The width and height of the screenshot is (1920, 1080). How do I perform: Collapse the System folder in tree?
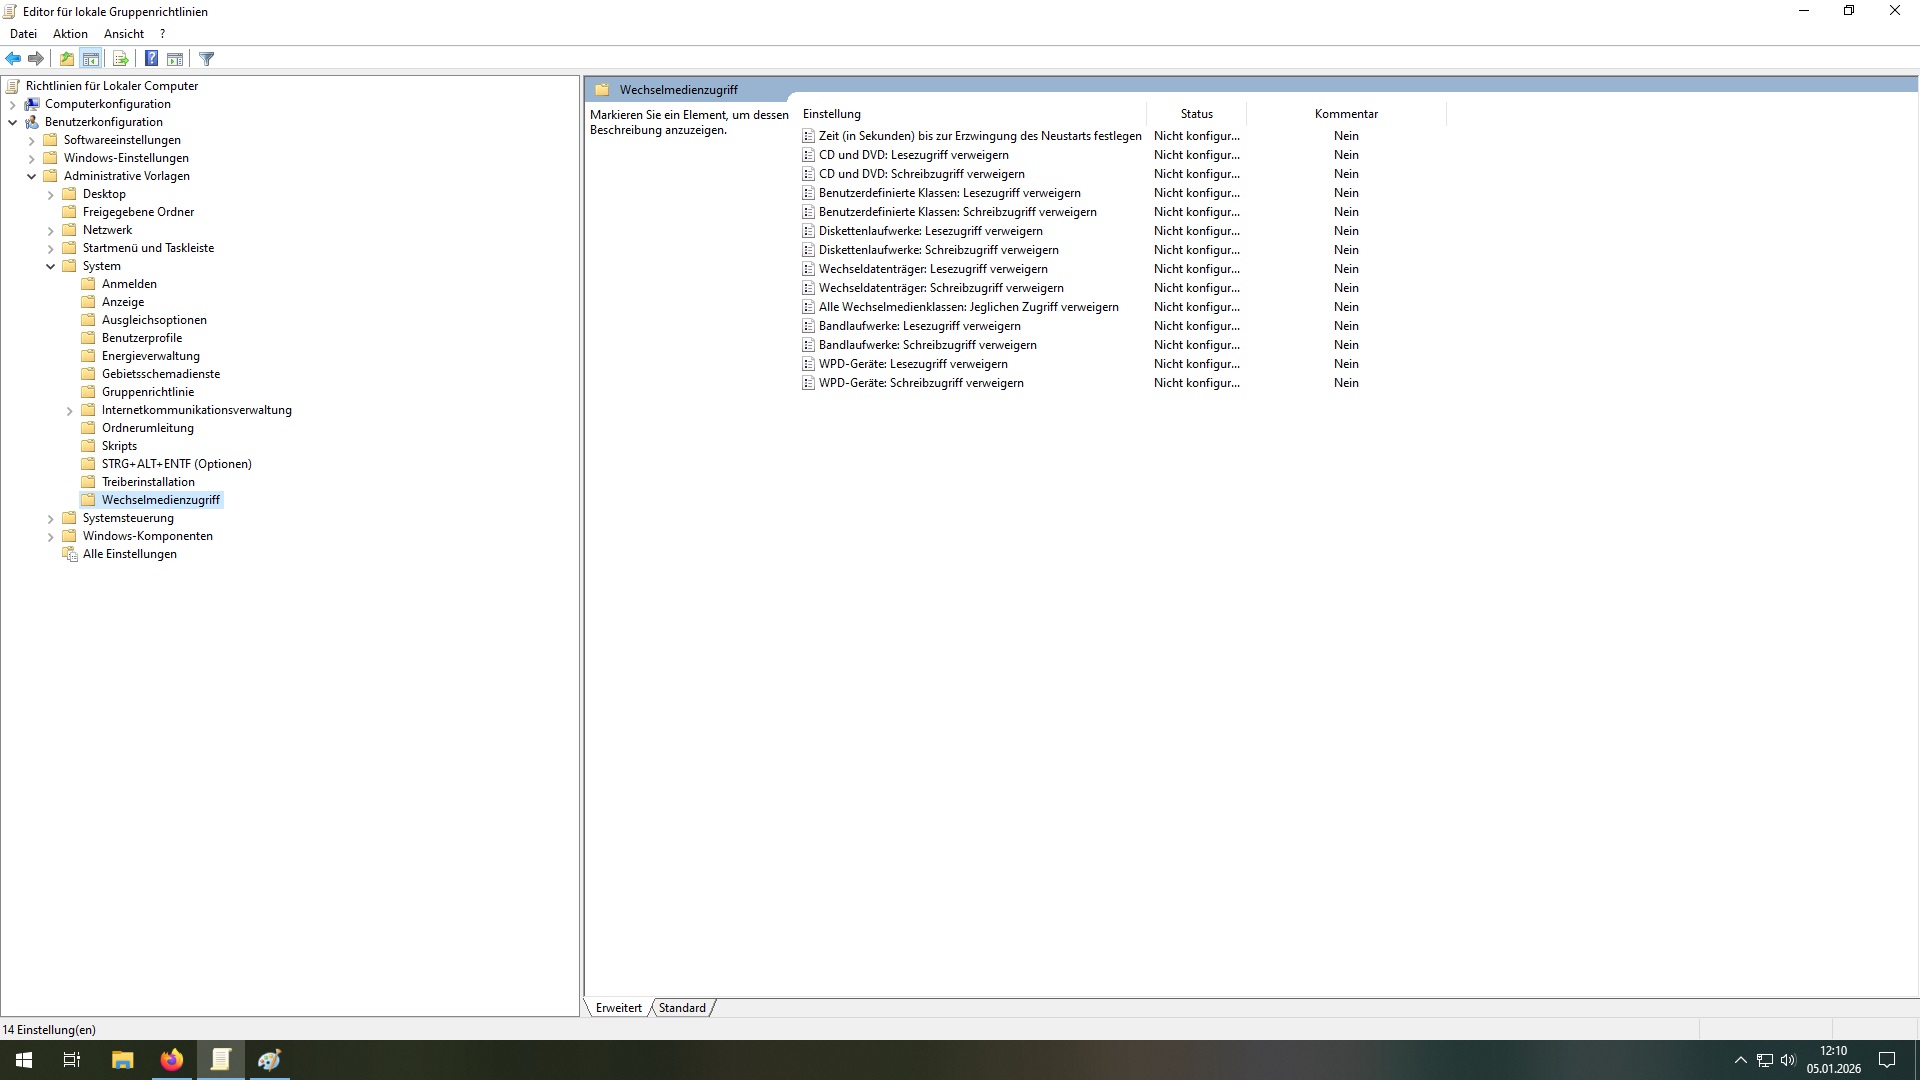tap(50, 266)
